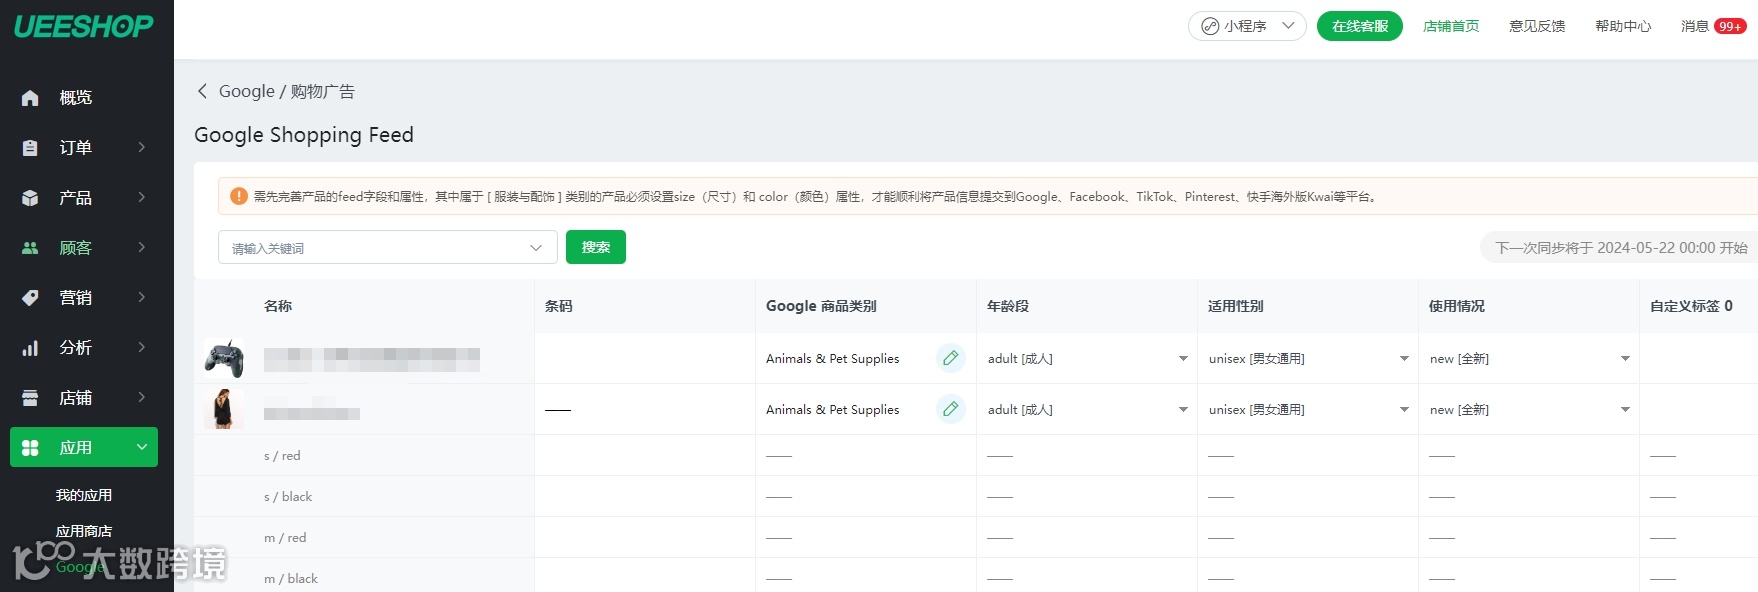Select the m / black variant row
Viewport: 1758px width, 592px height.
click(x=291, y=578)
